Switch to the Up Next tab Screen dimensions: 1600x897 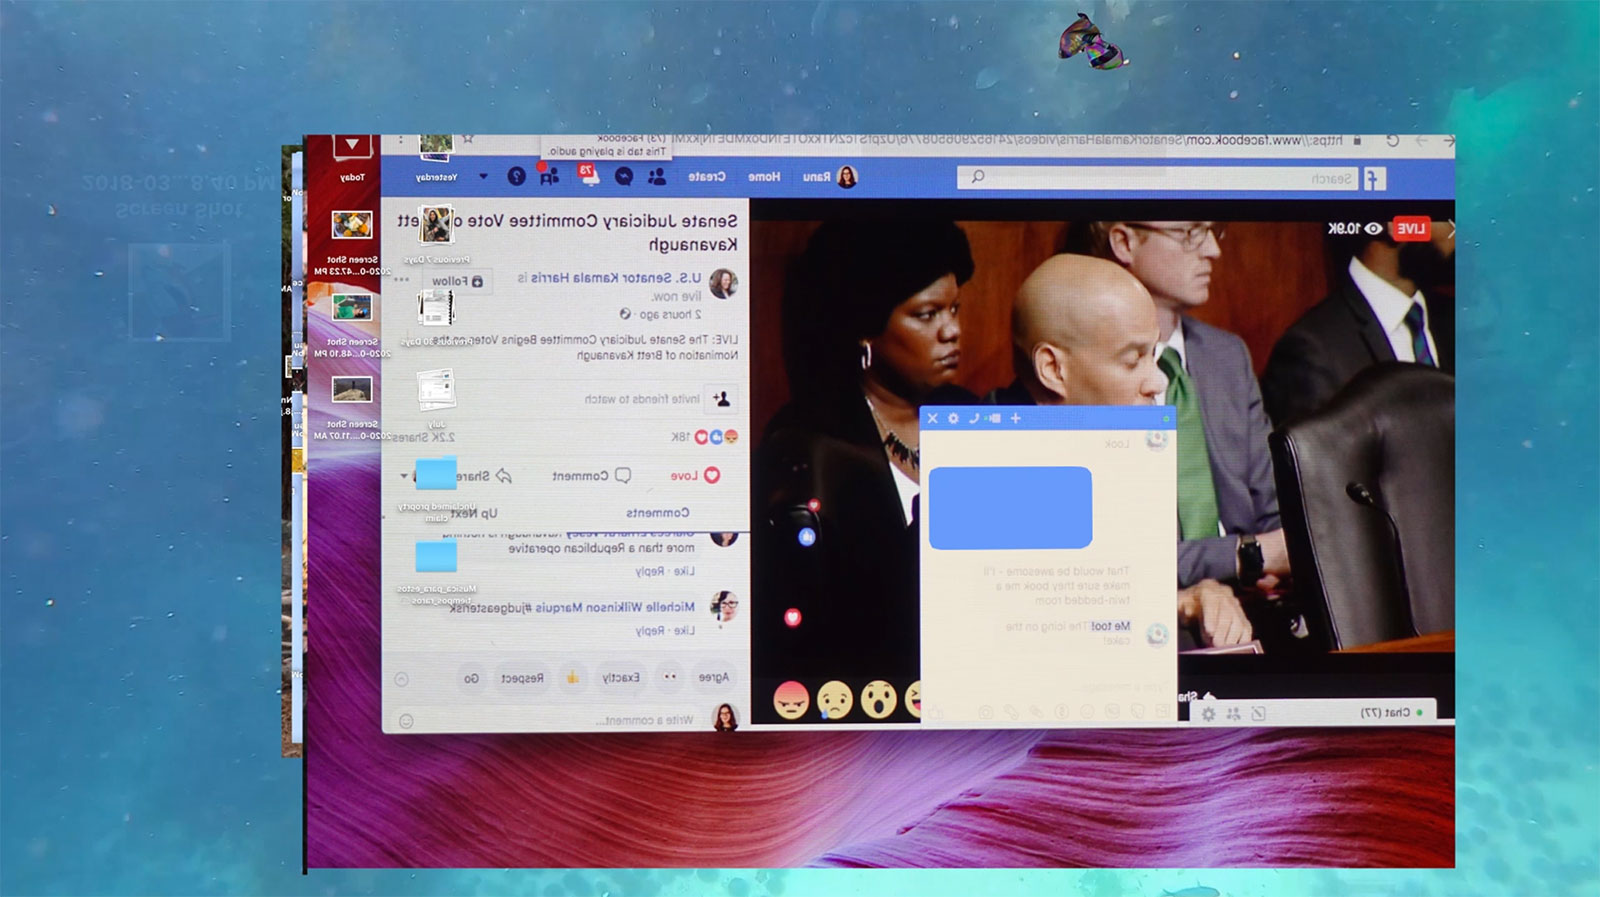point(473,513)
